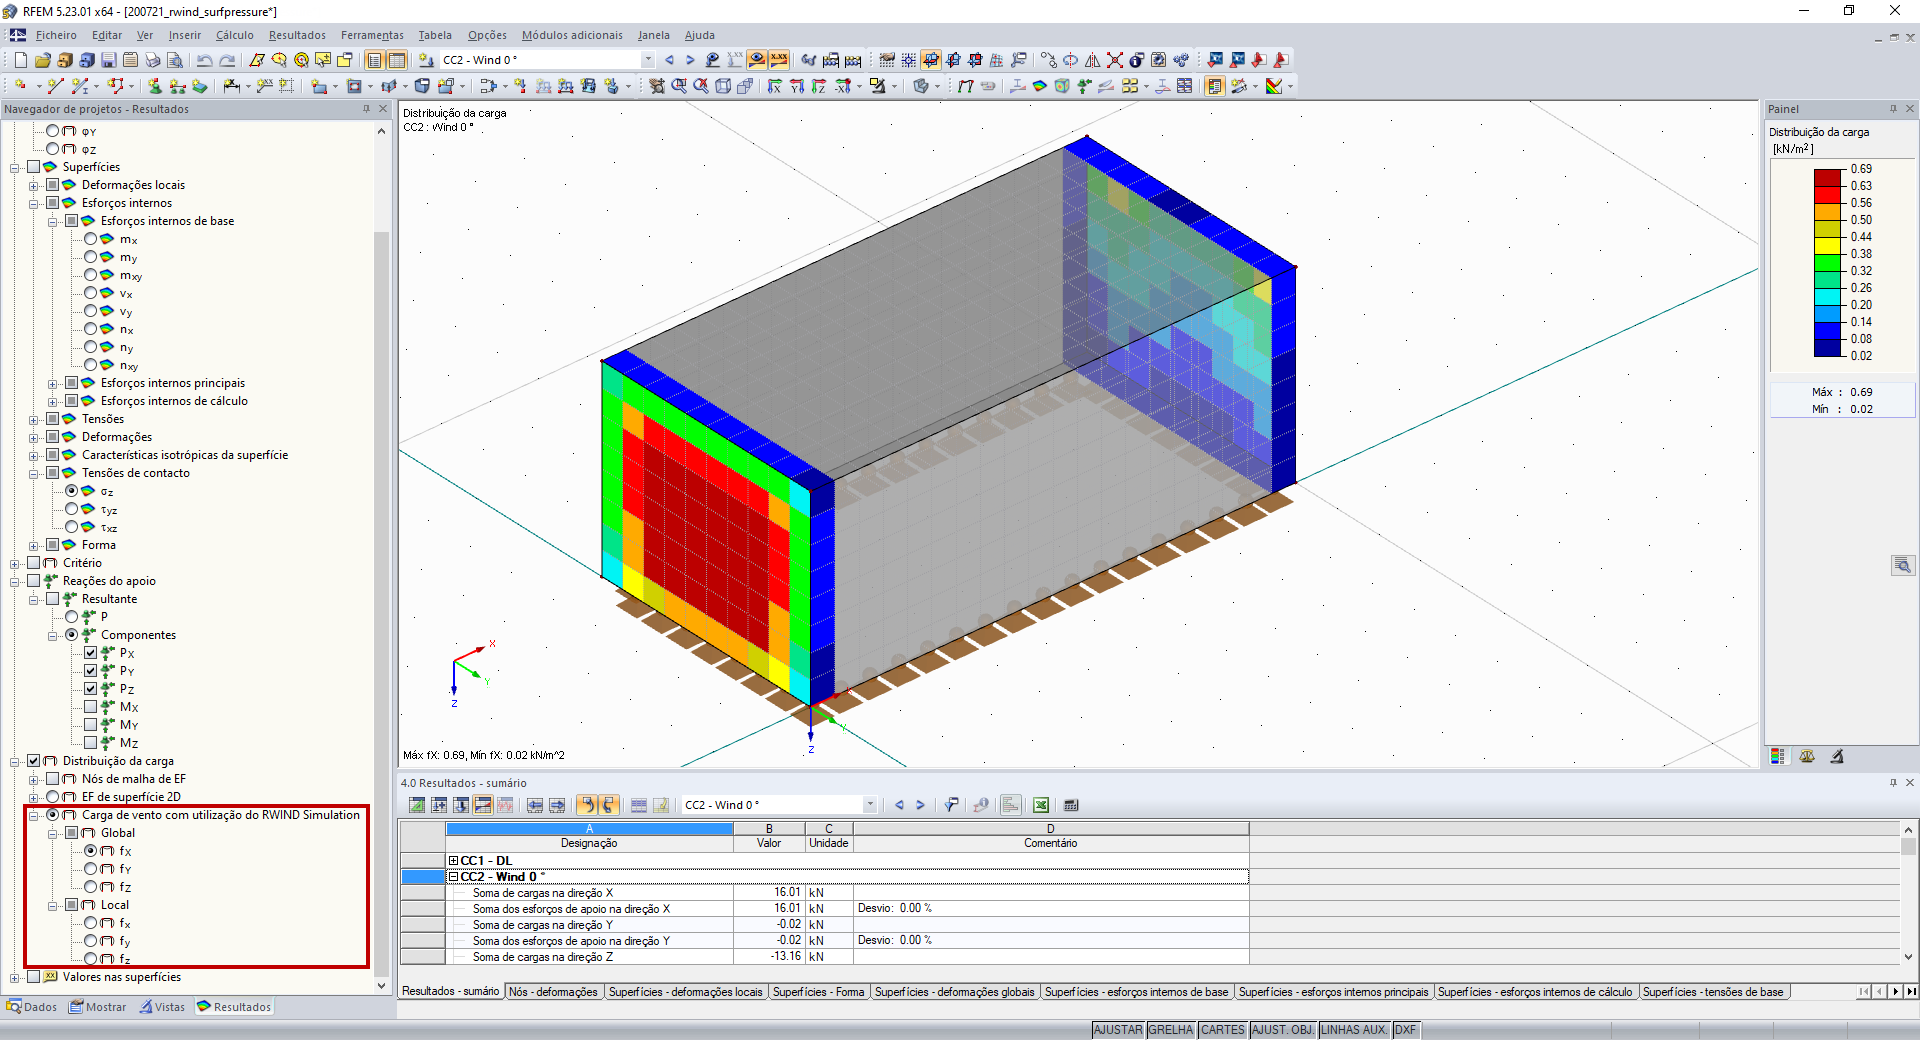Export table to Excel icon
The height and width of the screenshot is (1040, 1920).
point(1041,805)
